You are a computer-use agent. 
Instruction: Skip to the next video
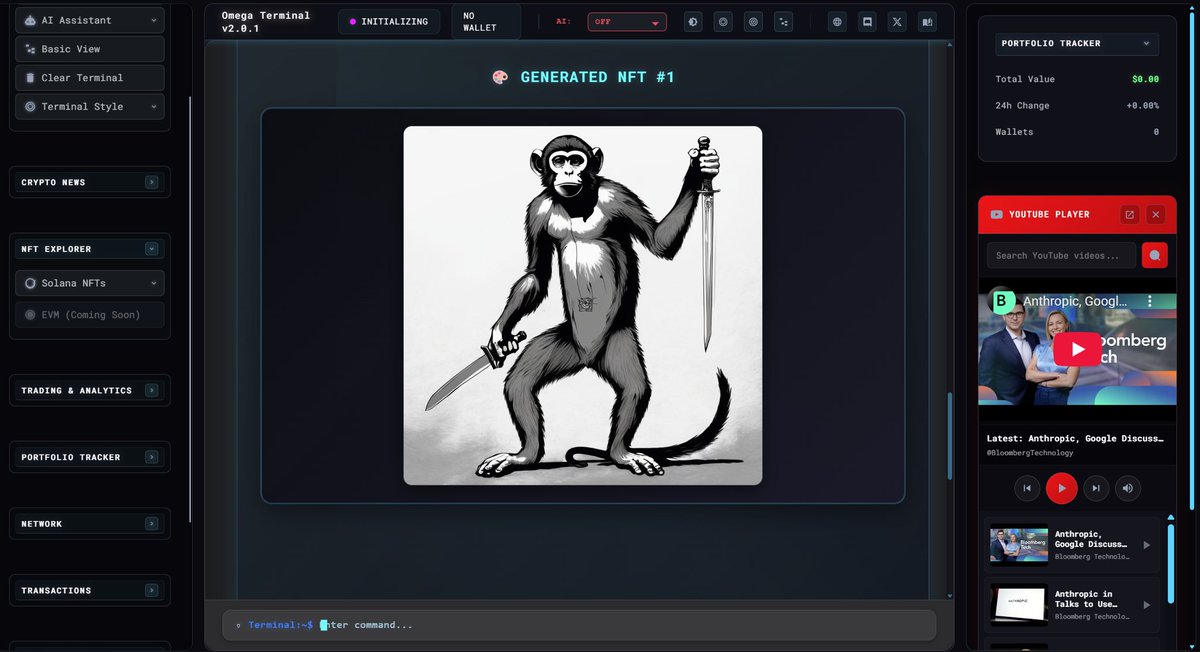(x=1096, y=488)
